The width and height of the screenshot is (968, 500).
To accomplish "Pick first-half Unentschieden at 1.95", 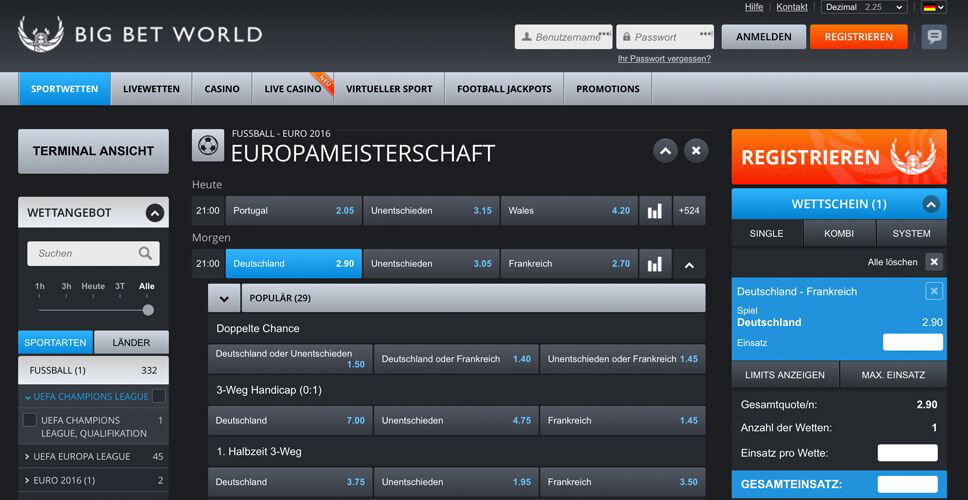I will point(456,482).
